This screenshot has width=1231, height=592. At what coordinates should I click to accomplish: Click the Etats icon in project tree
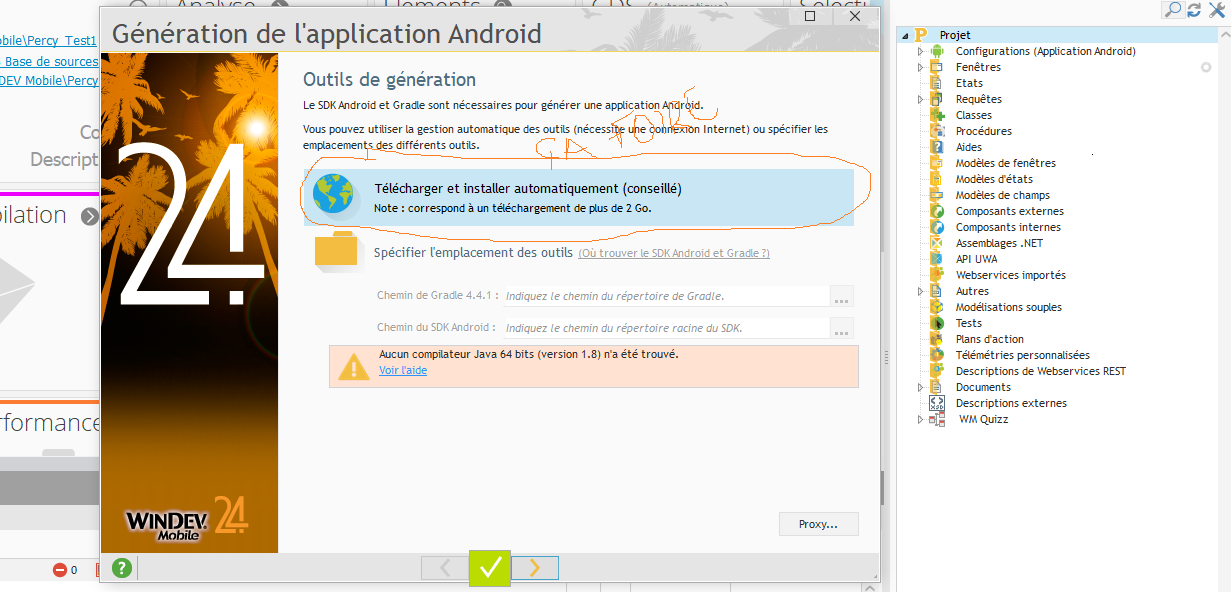(937, 83)
